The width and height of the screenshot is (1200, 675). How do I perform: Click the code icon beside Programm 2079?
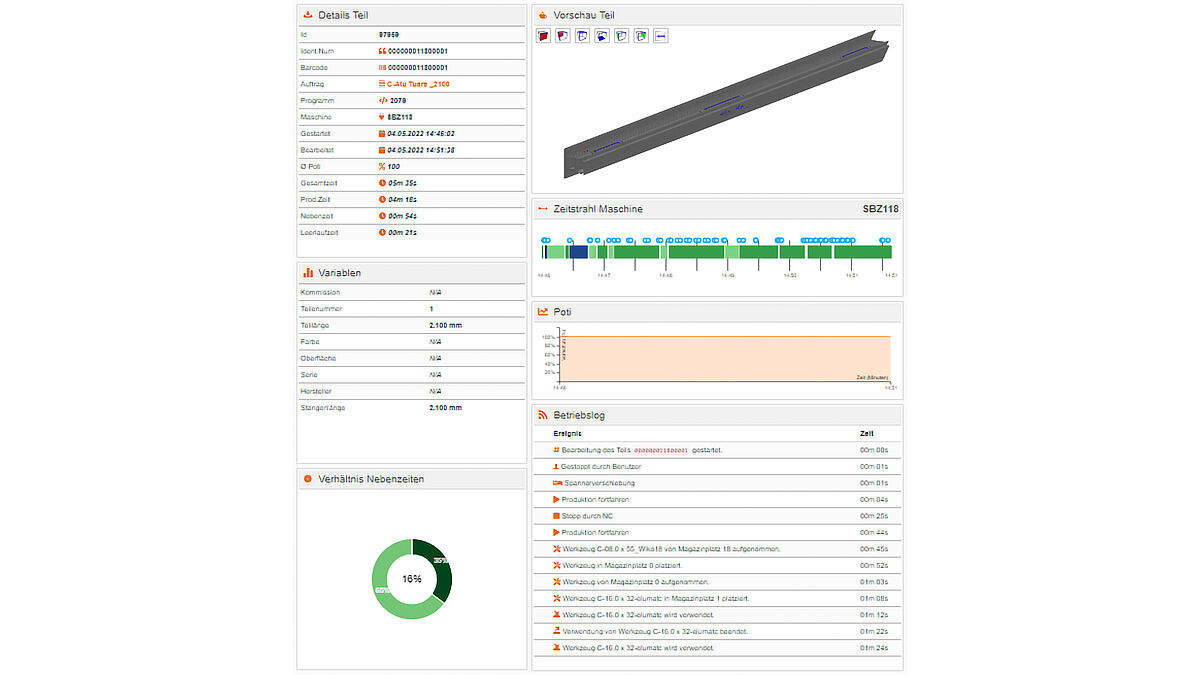pos(382,100)
